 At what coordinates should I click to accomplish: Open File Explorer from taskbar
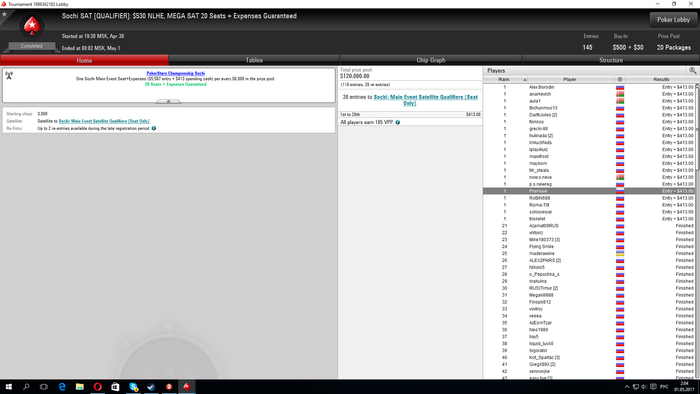pos(79,387)
